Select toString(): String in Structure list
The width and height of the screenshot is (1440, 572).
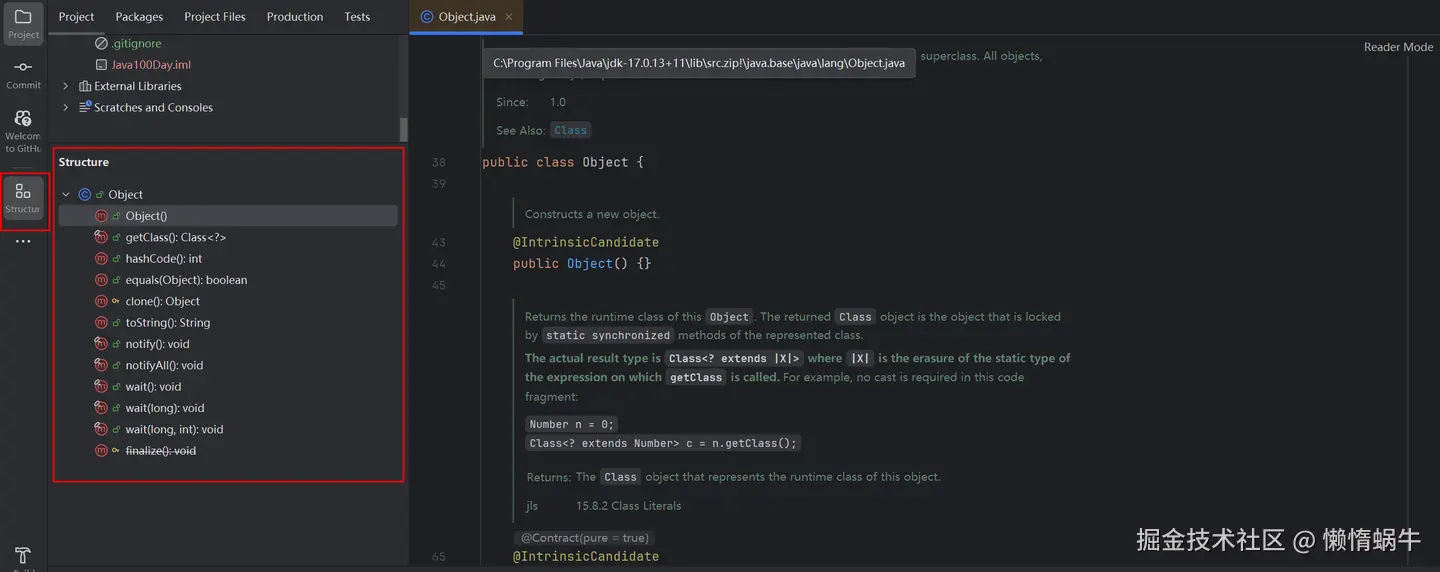click(167, 323)
